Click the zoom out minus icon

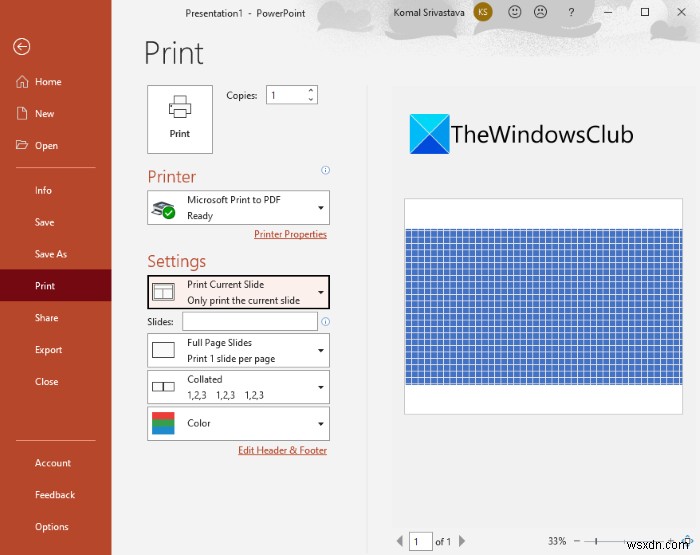pyautogui.click(x=577, y=541)
